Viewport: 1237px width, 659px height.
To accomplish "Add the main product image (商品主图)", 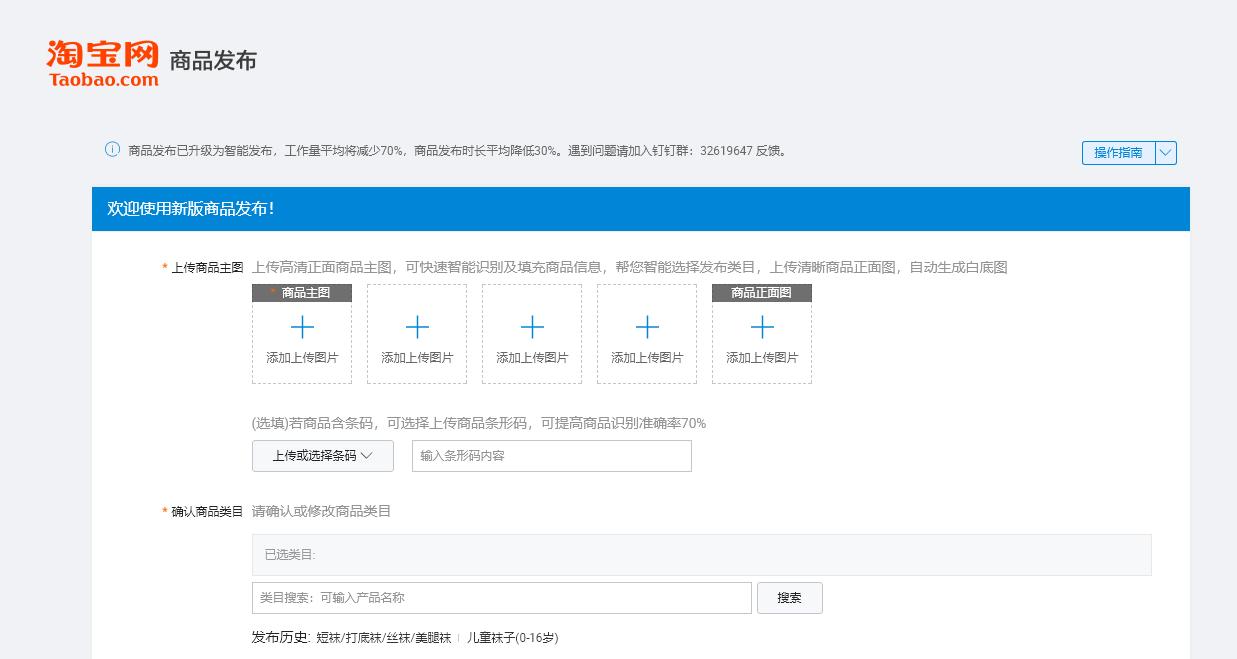I will 301,333.
